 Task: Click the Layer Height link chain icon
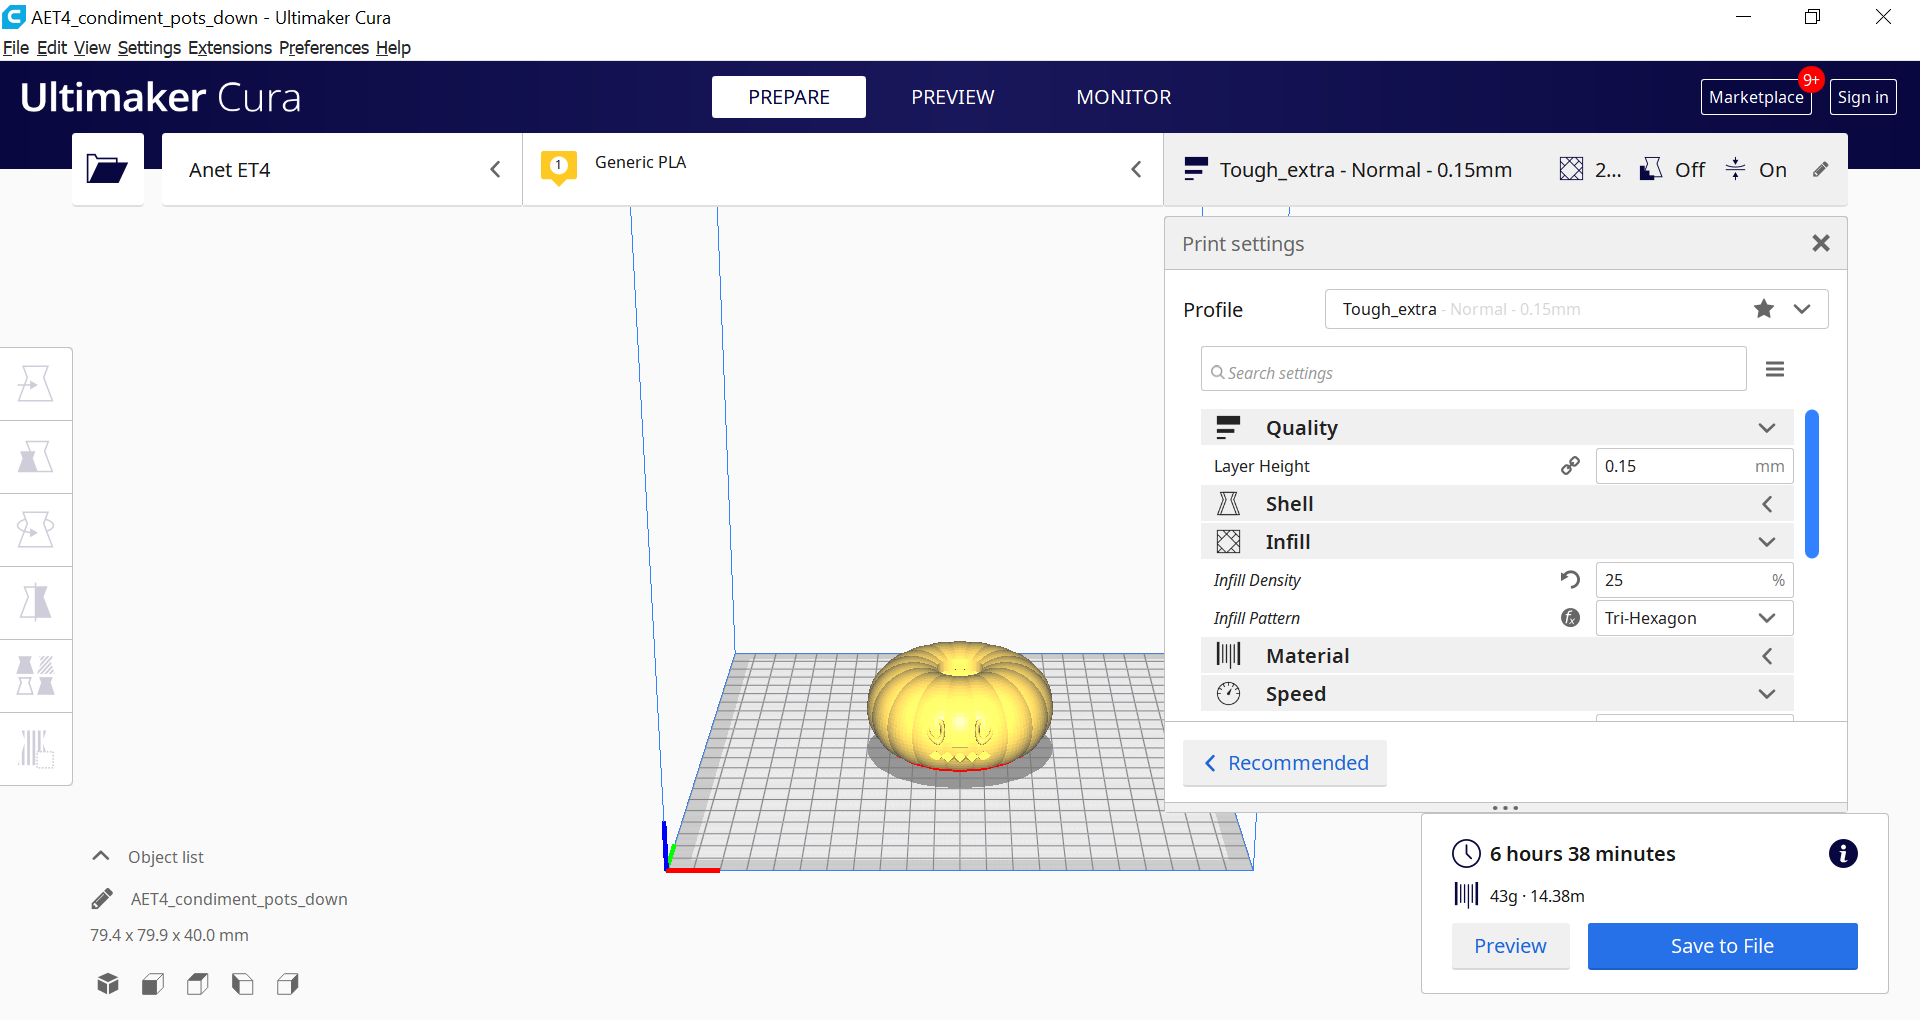click(1571, 466)
